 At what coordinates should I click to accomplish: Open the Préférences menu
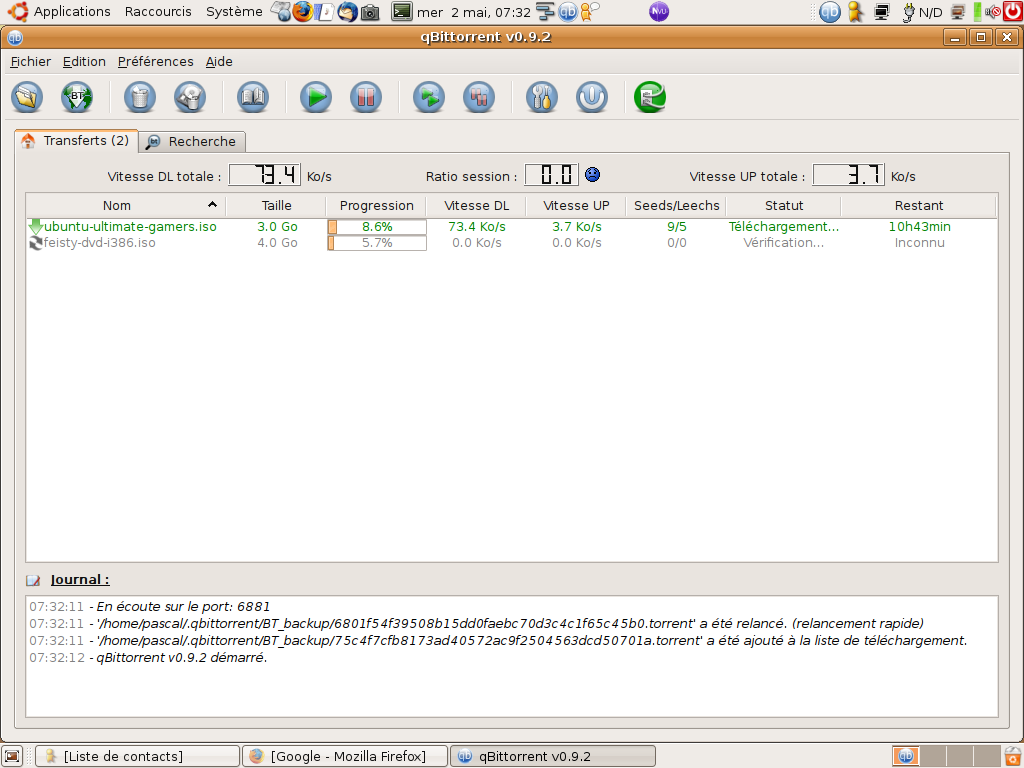(155, 61)
